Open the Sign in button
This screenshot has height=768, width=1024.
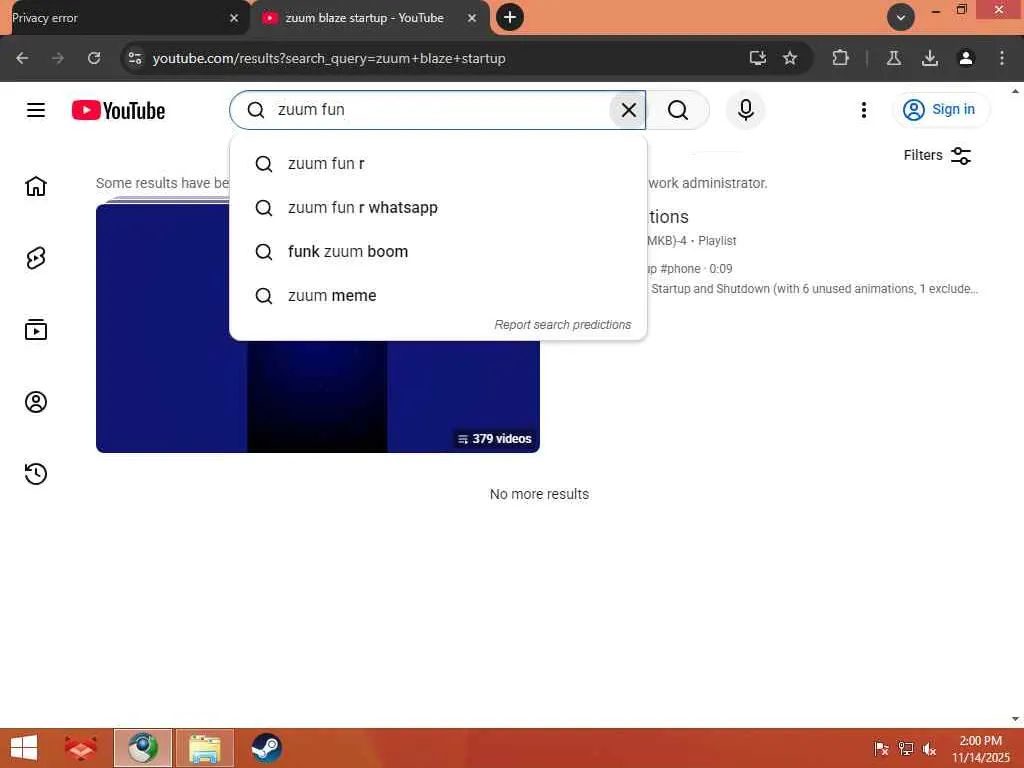[940, 110]
